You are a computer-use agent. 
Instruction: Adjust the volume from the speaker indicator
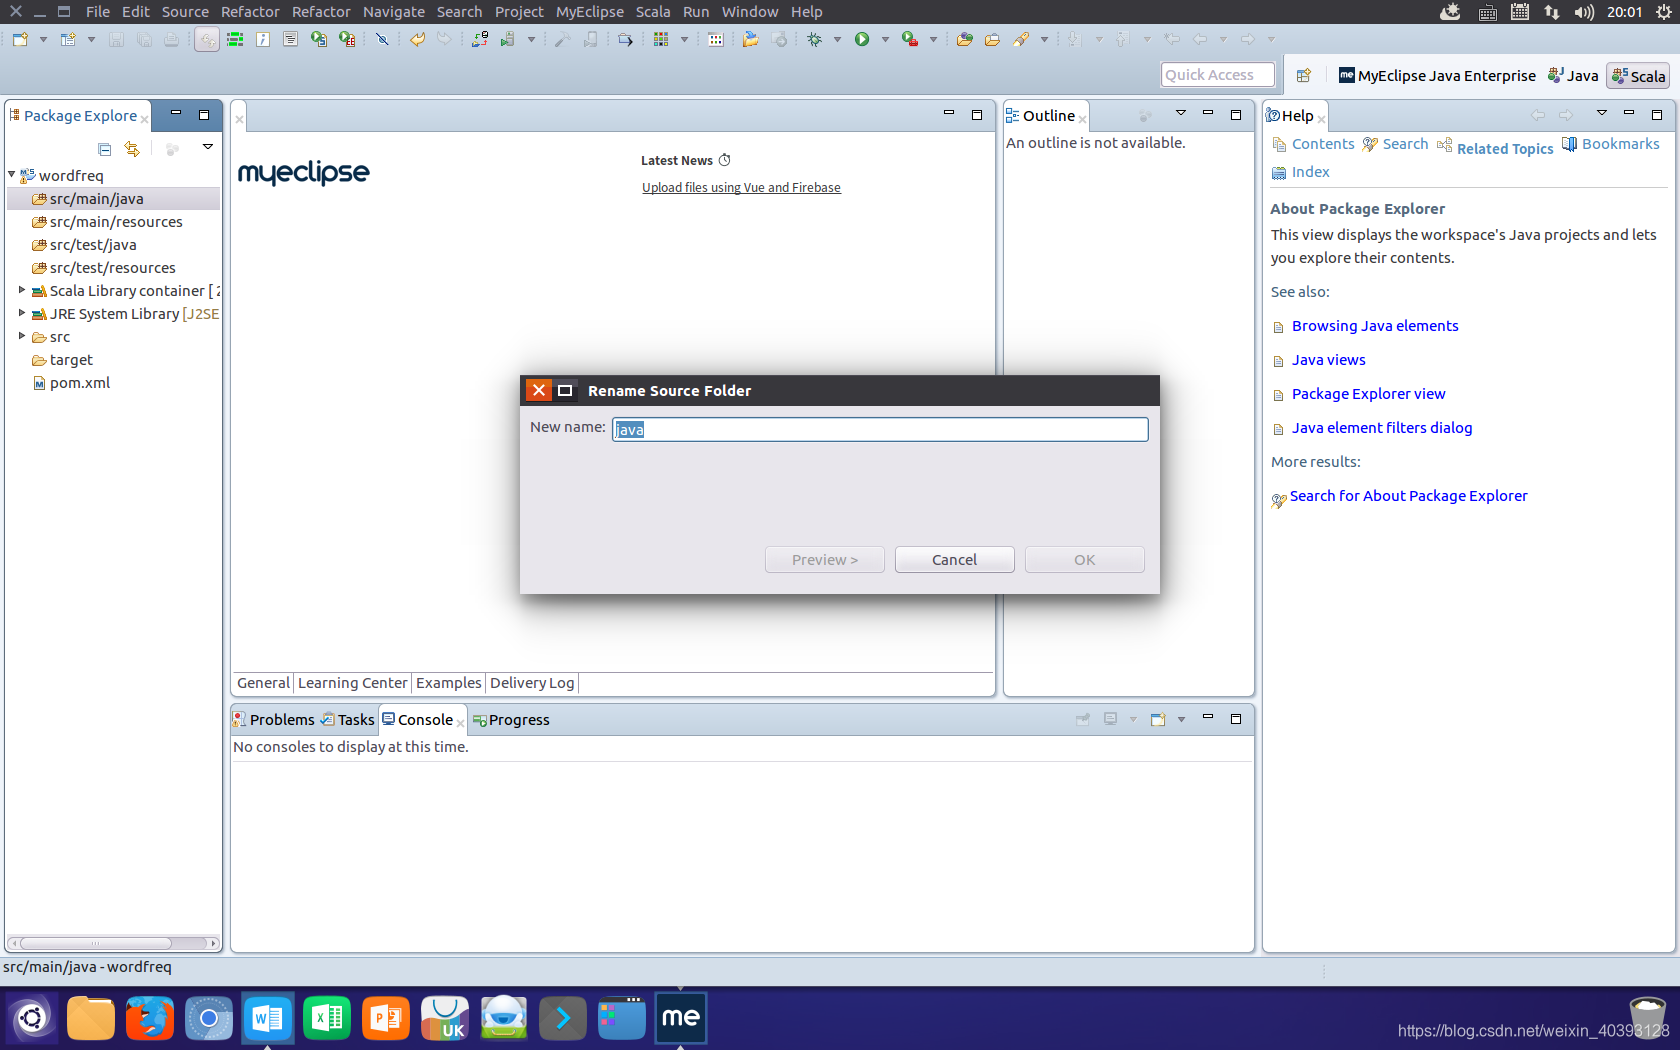pyautogui.click(x=1583, y=12)
